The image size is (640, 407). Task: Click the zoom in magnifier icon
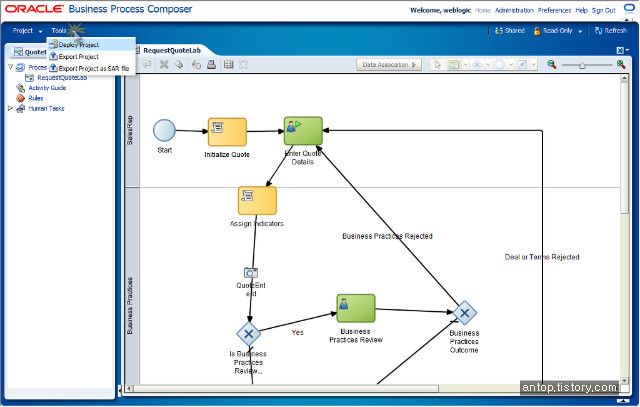click(x=621, y=64)
